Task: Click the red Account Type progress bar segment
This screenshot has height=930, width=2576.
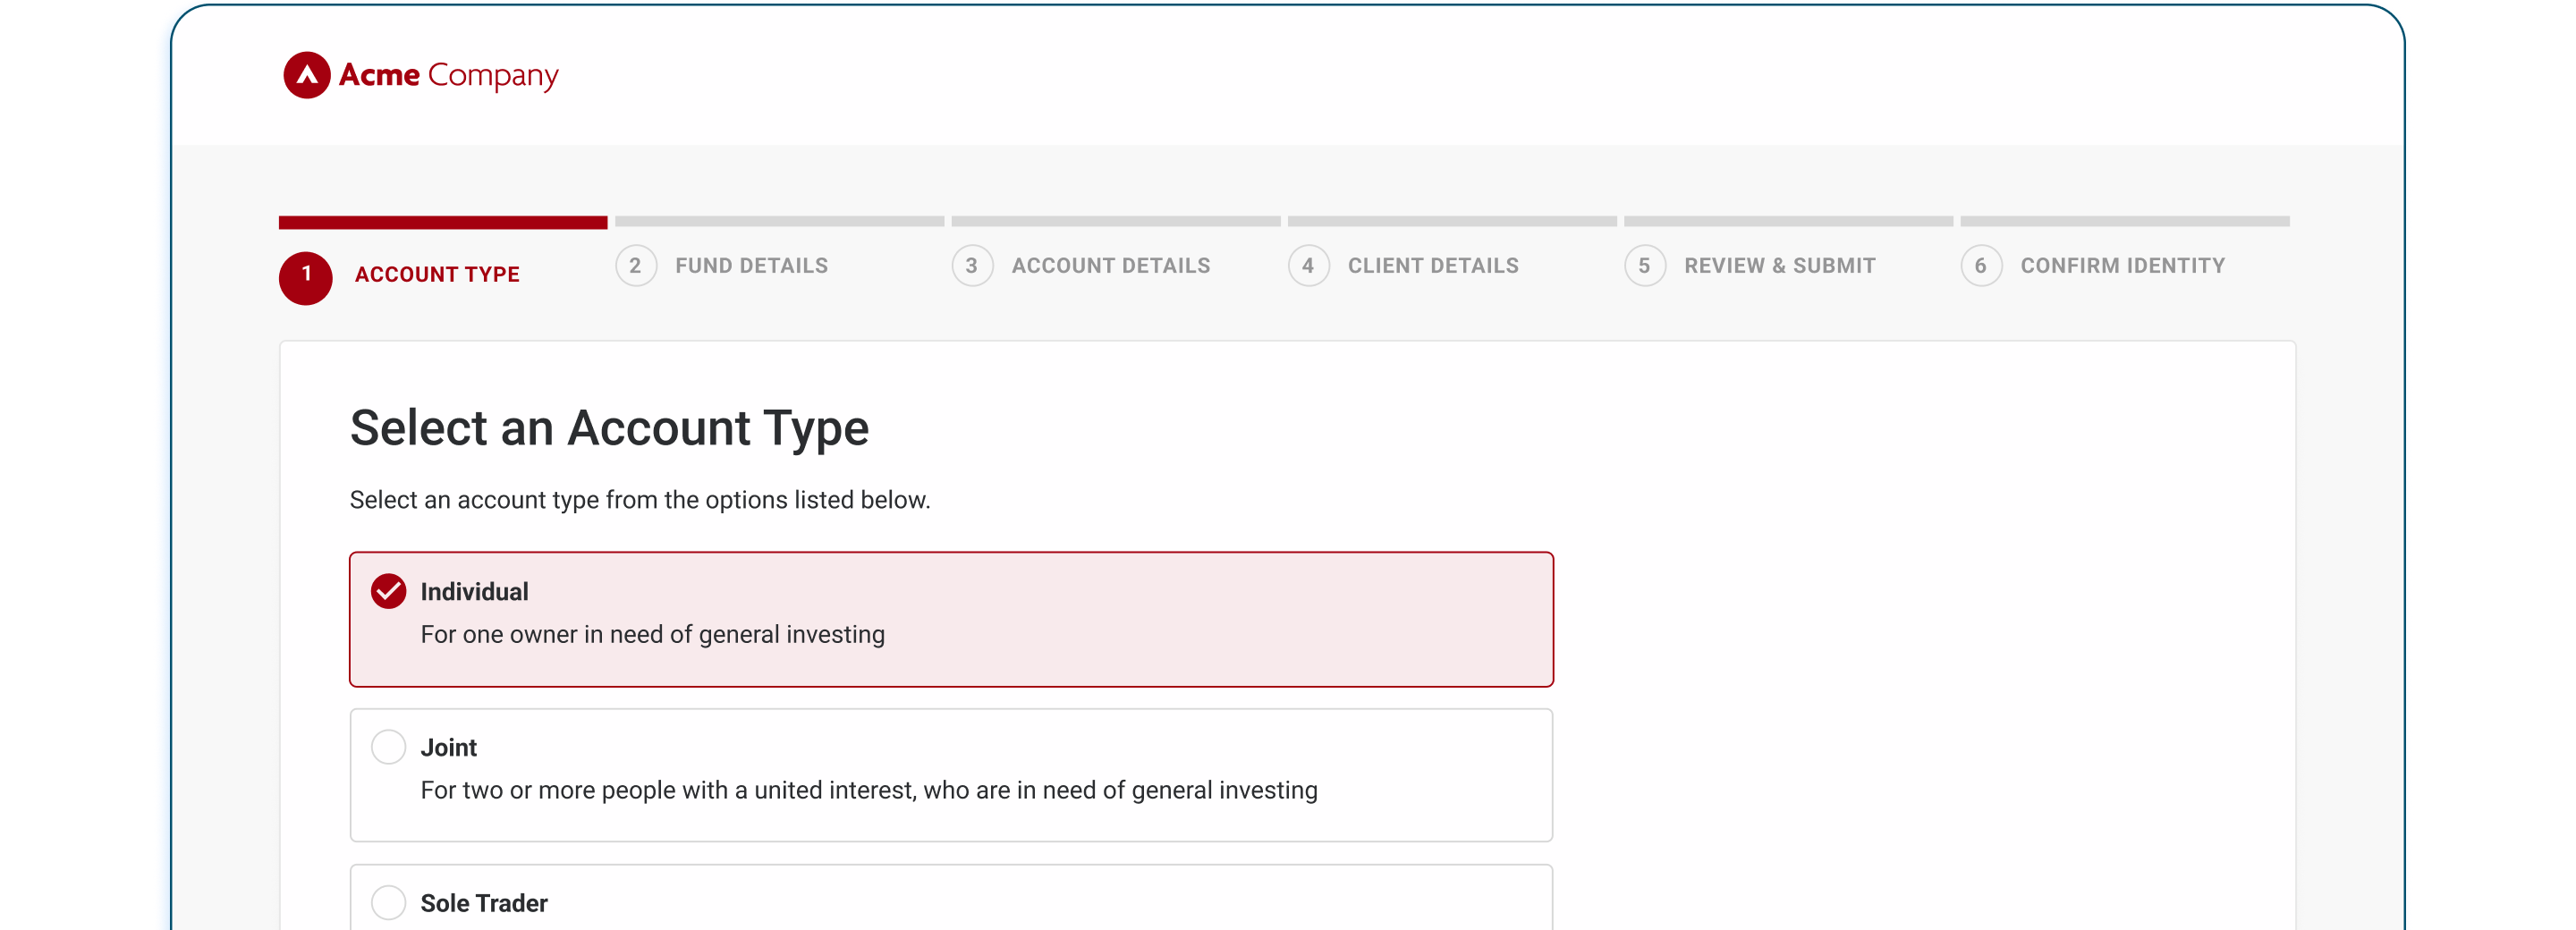Action: [x=443, y=222]
